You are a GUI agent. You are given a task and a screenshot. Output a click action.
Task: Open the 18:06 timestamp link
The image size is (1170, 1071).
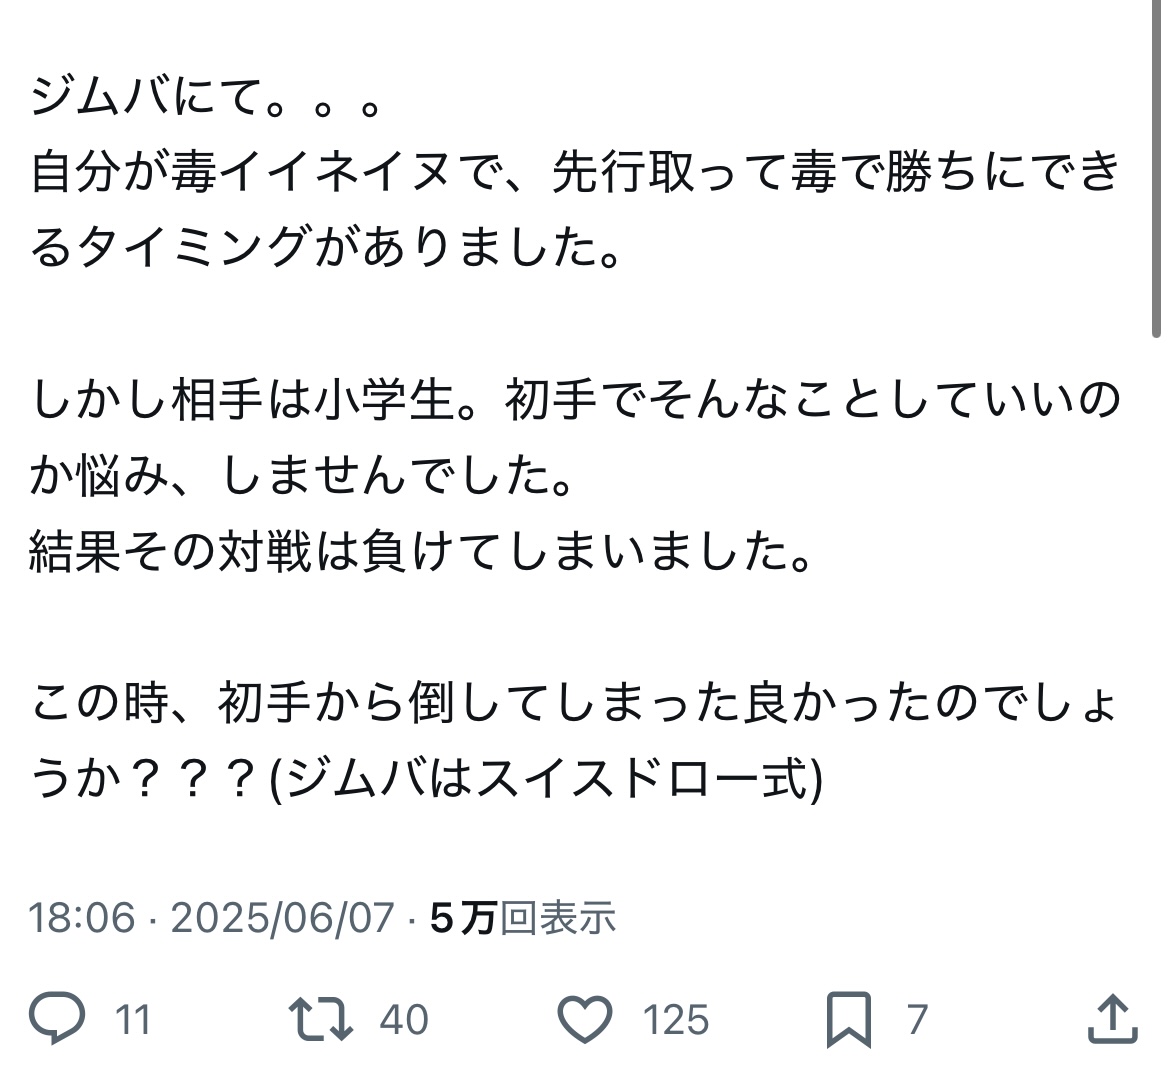[x=82, y=917]
